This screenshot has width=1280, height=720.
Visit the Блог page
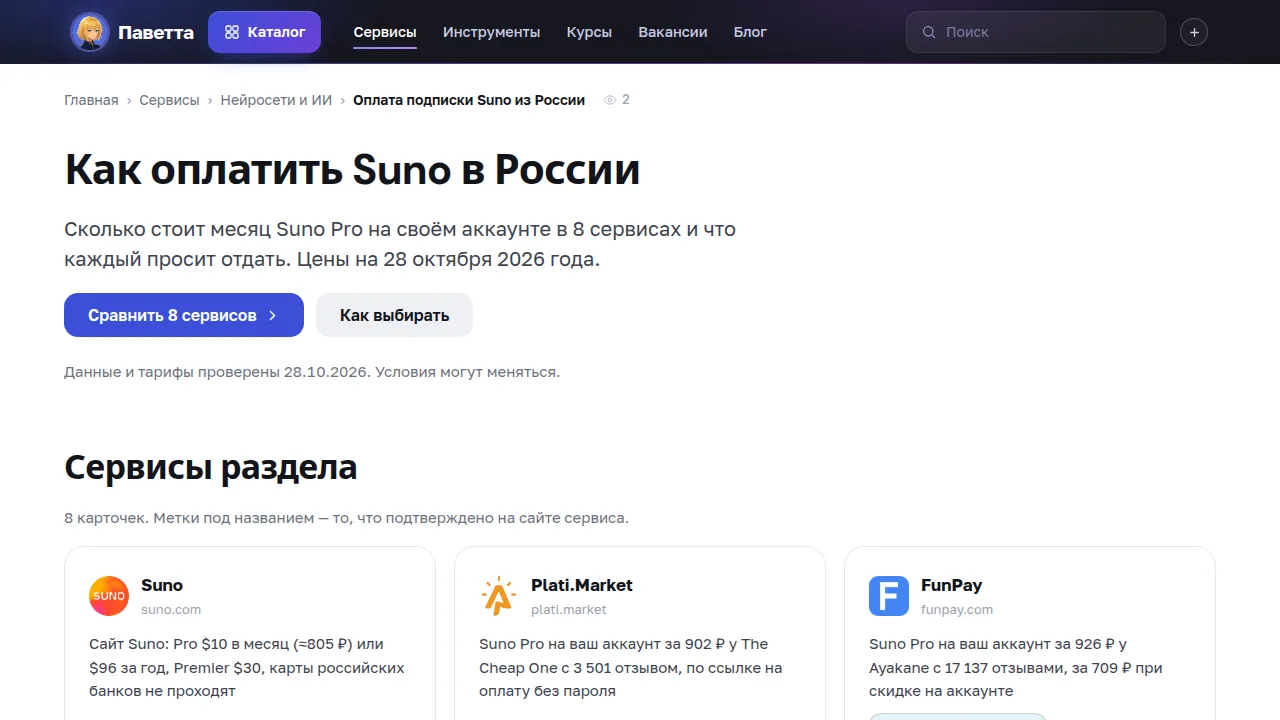750,32
